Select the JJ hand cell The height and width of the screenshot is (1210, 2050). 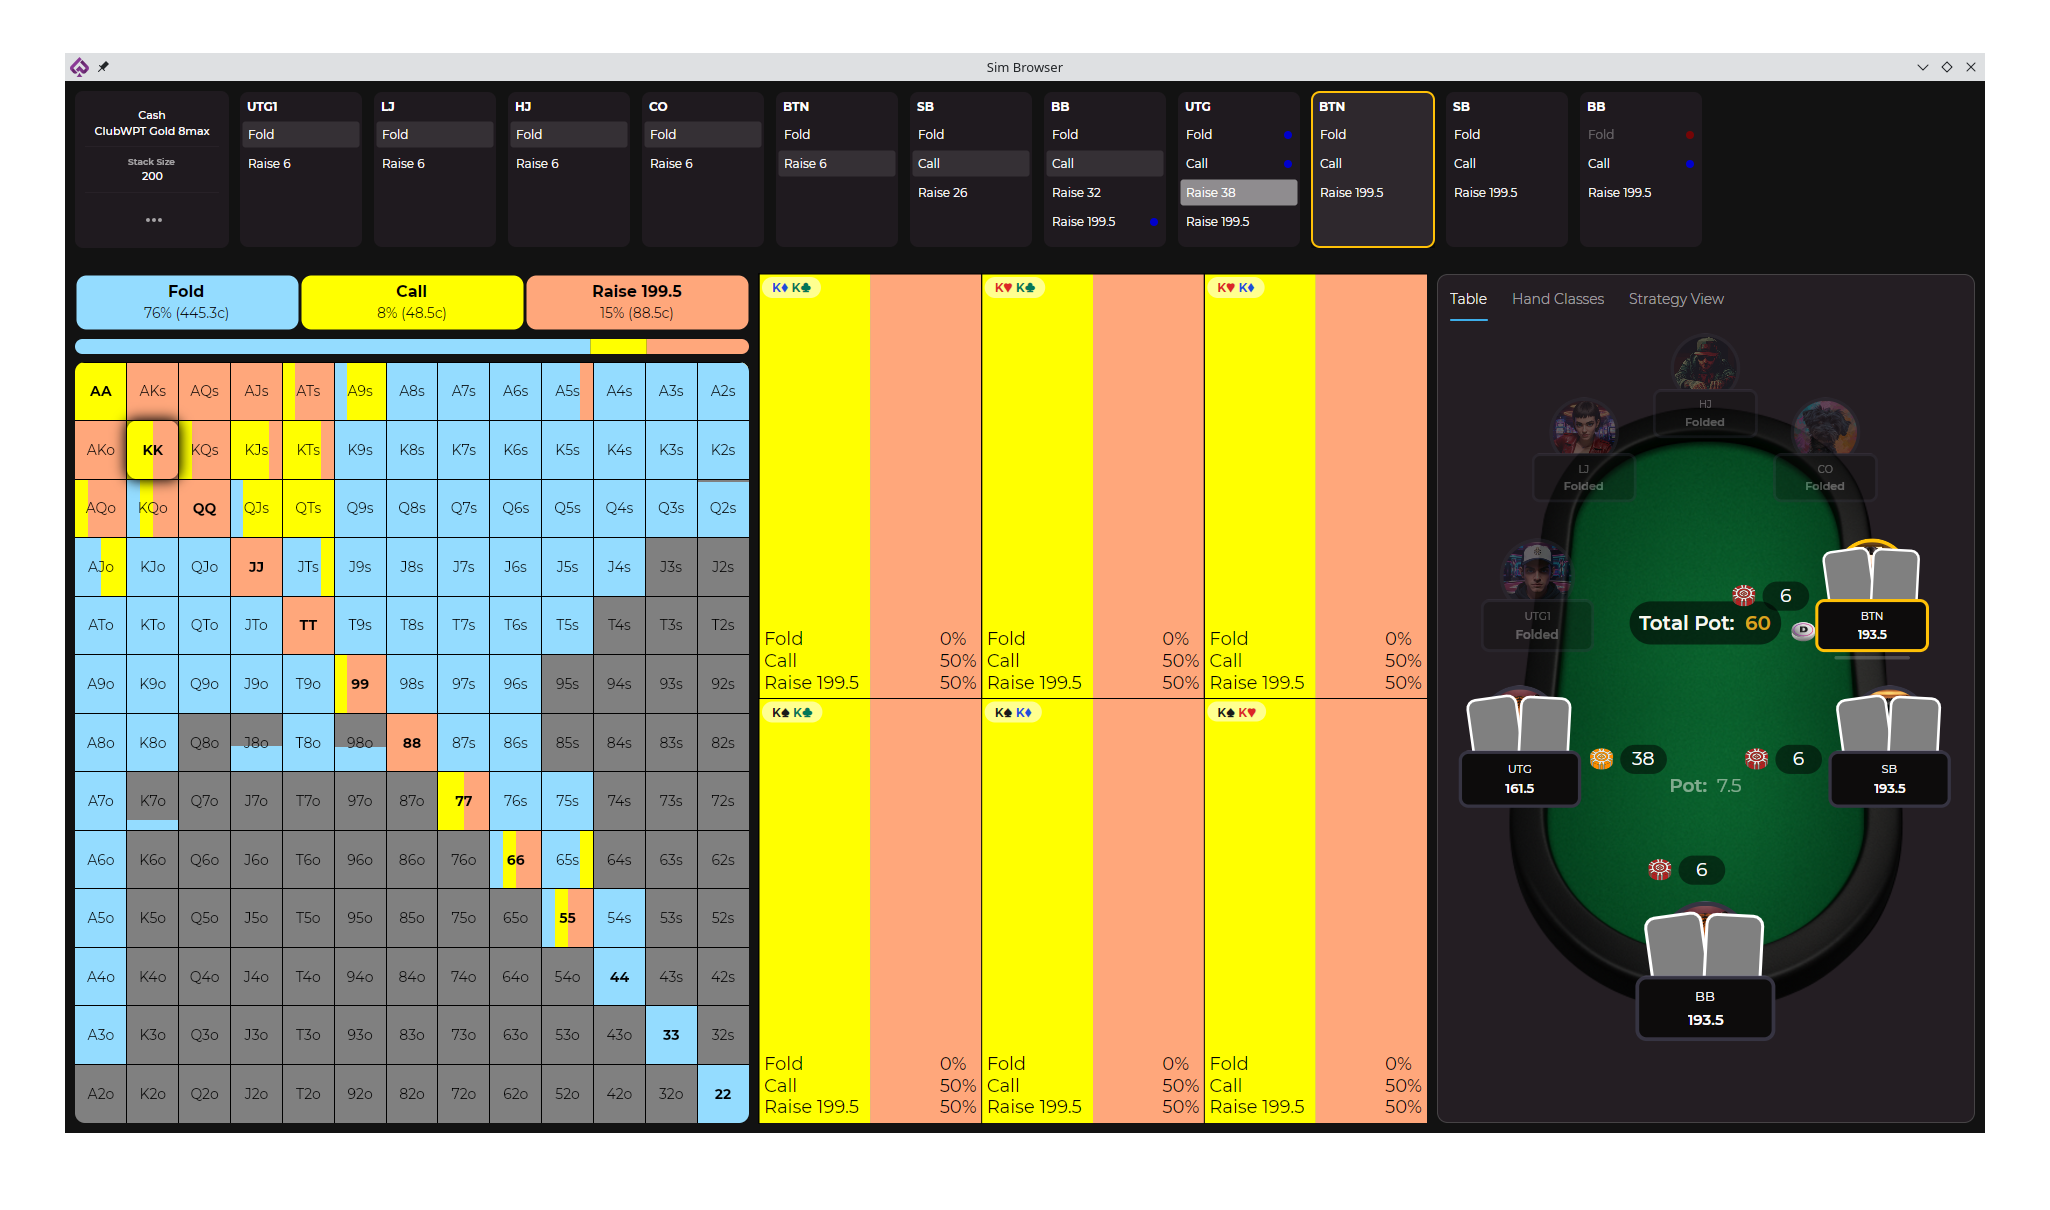256,567
